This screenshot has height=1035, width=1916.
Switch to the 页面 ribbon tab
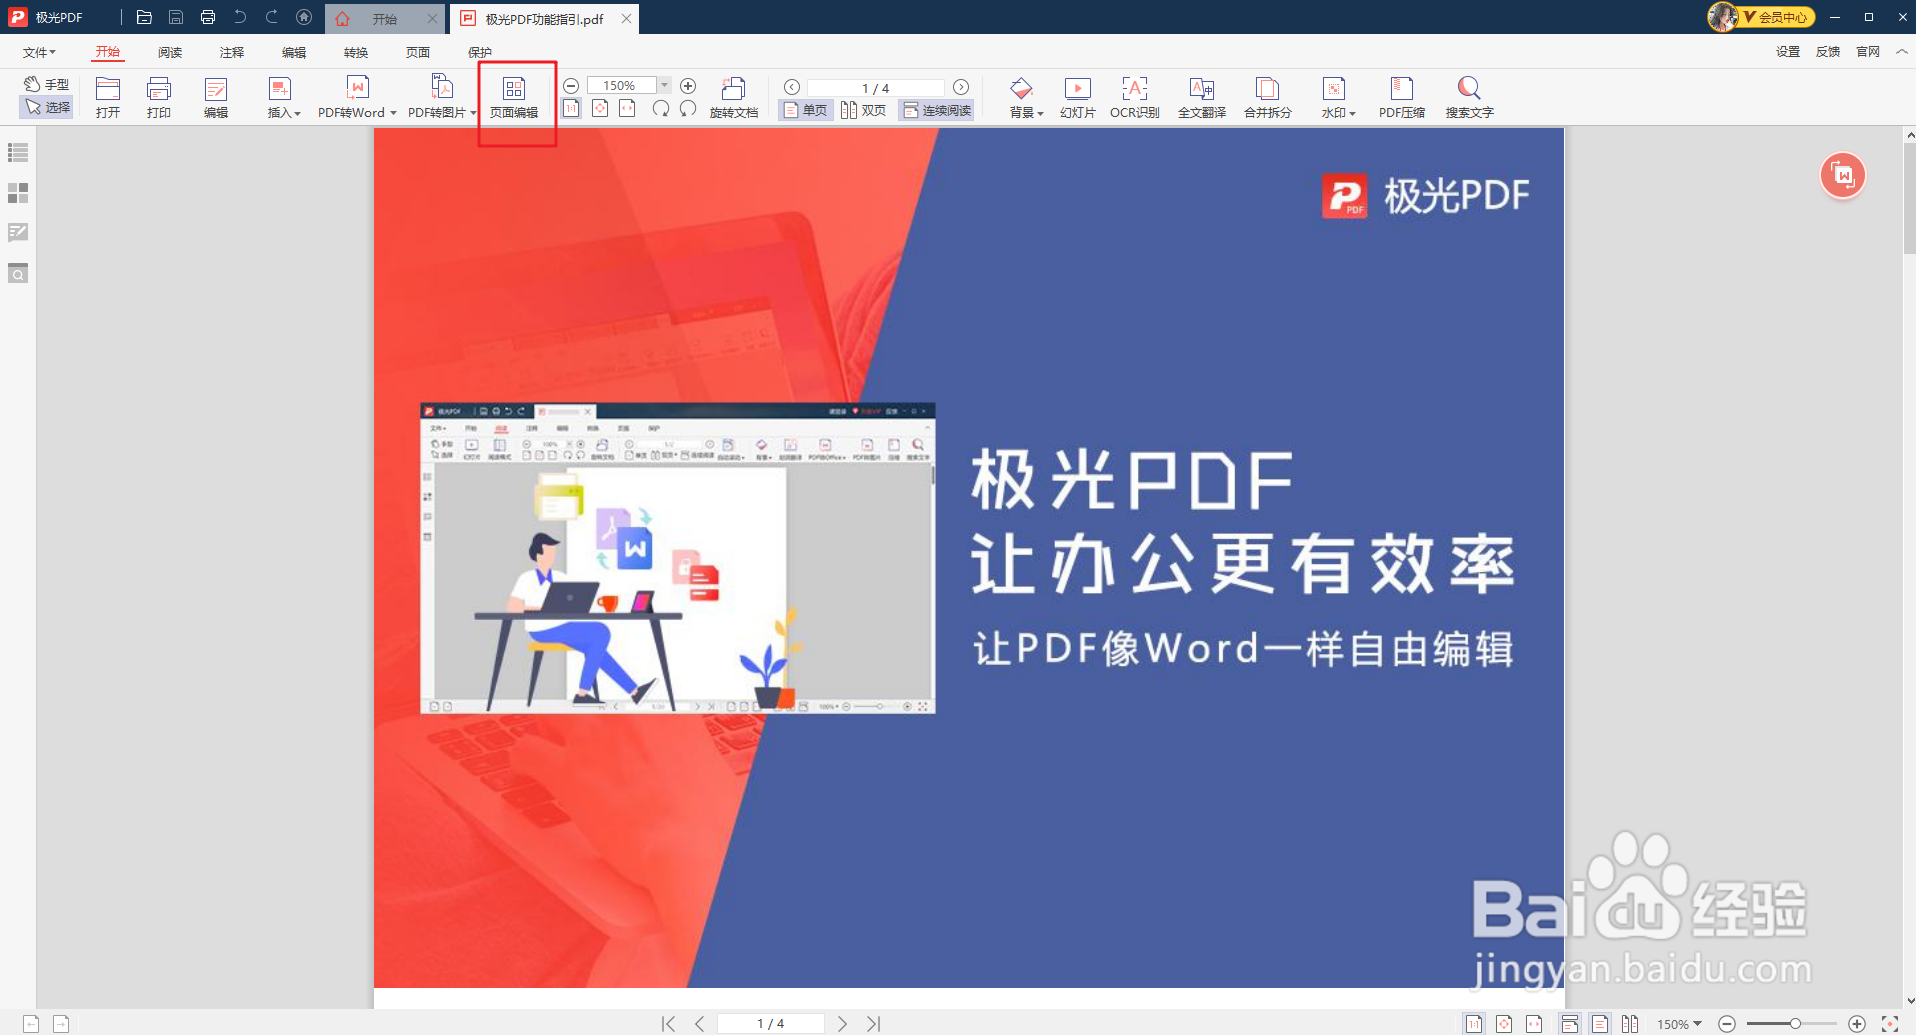pyautogui.click(x=418, y=52)
